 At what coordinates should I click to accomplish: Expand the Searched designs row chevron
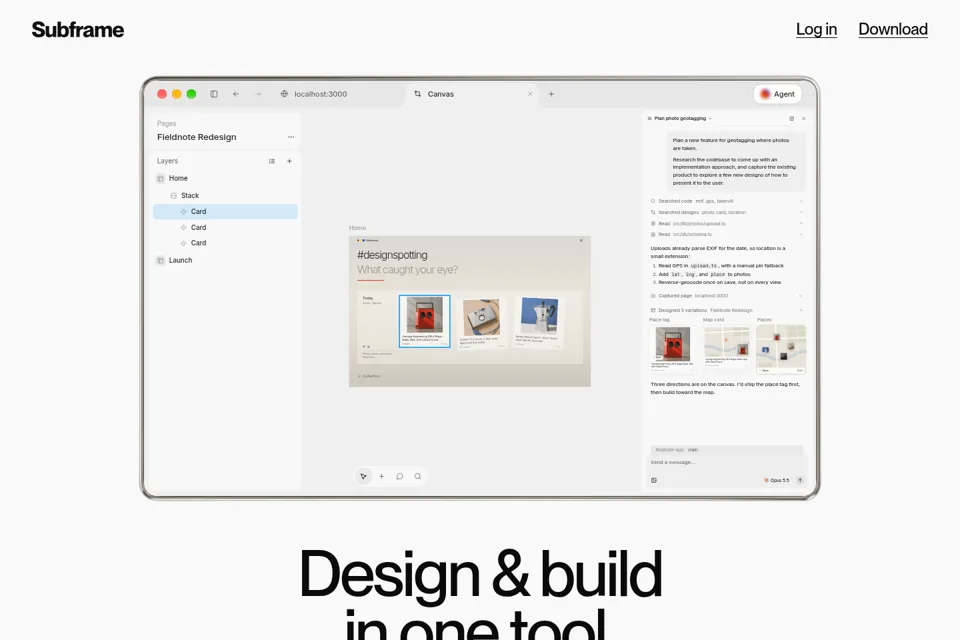pyautogui.click(x=800, y=212)
